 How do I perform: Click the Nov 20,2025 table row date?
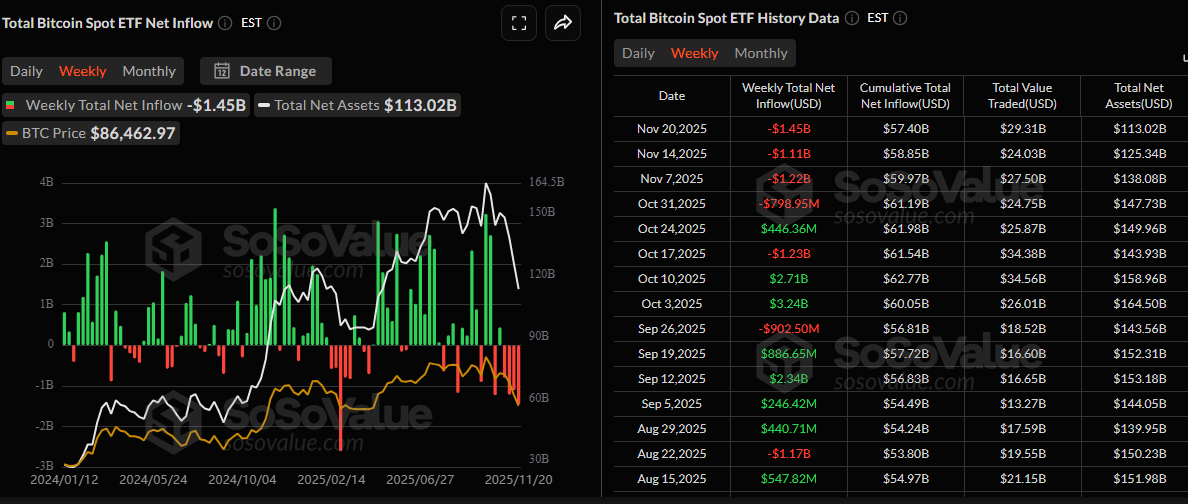pyautogui.click(x=671, y=128)
